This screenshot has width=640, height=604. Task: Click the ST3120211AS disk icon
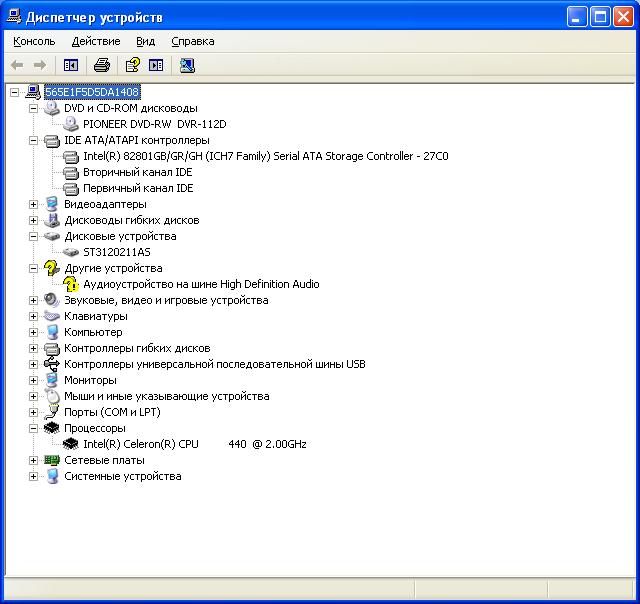(x=71, y=252)
